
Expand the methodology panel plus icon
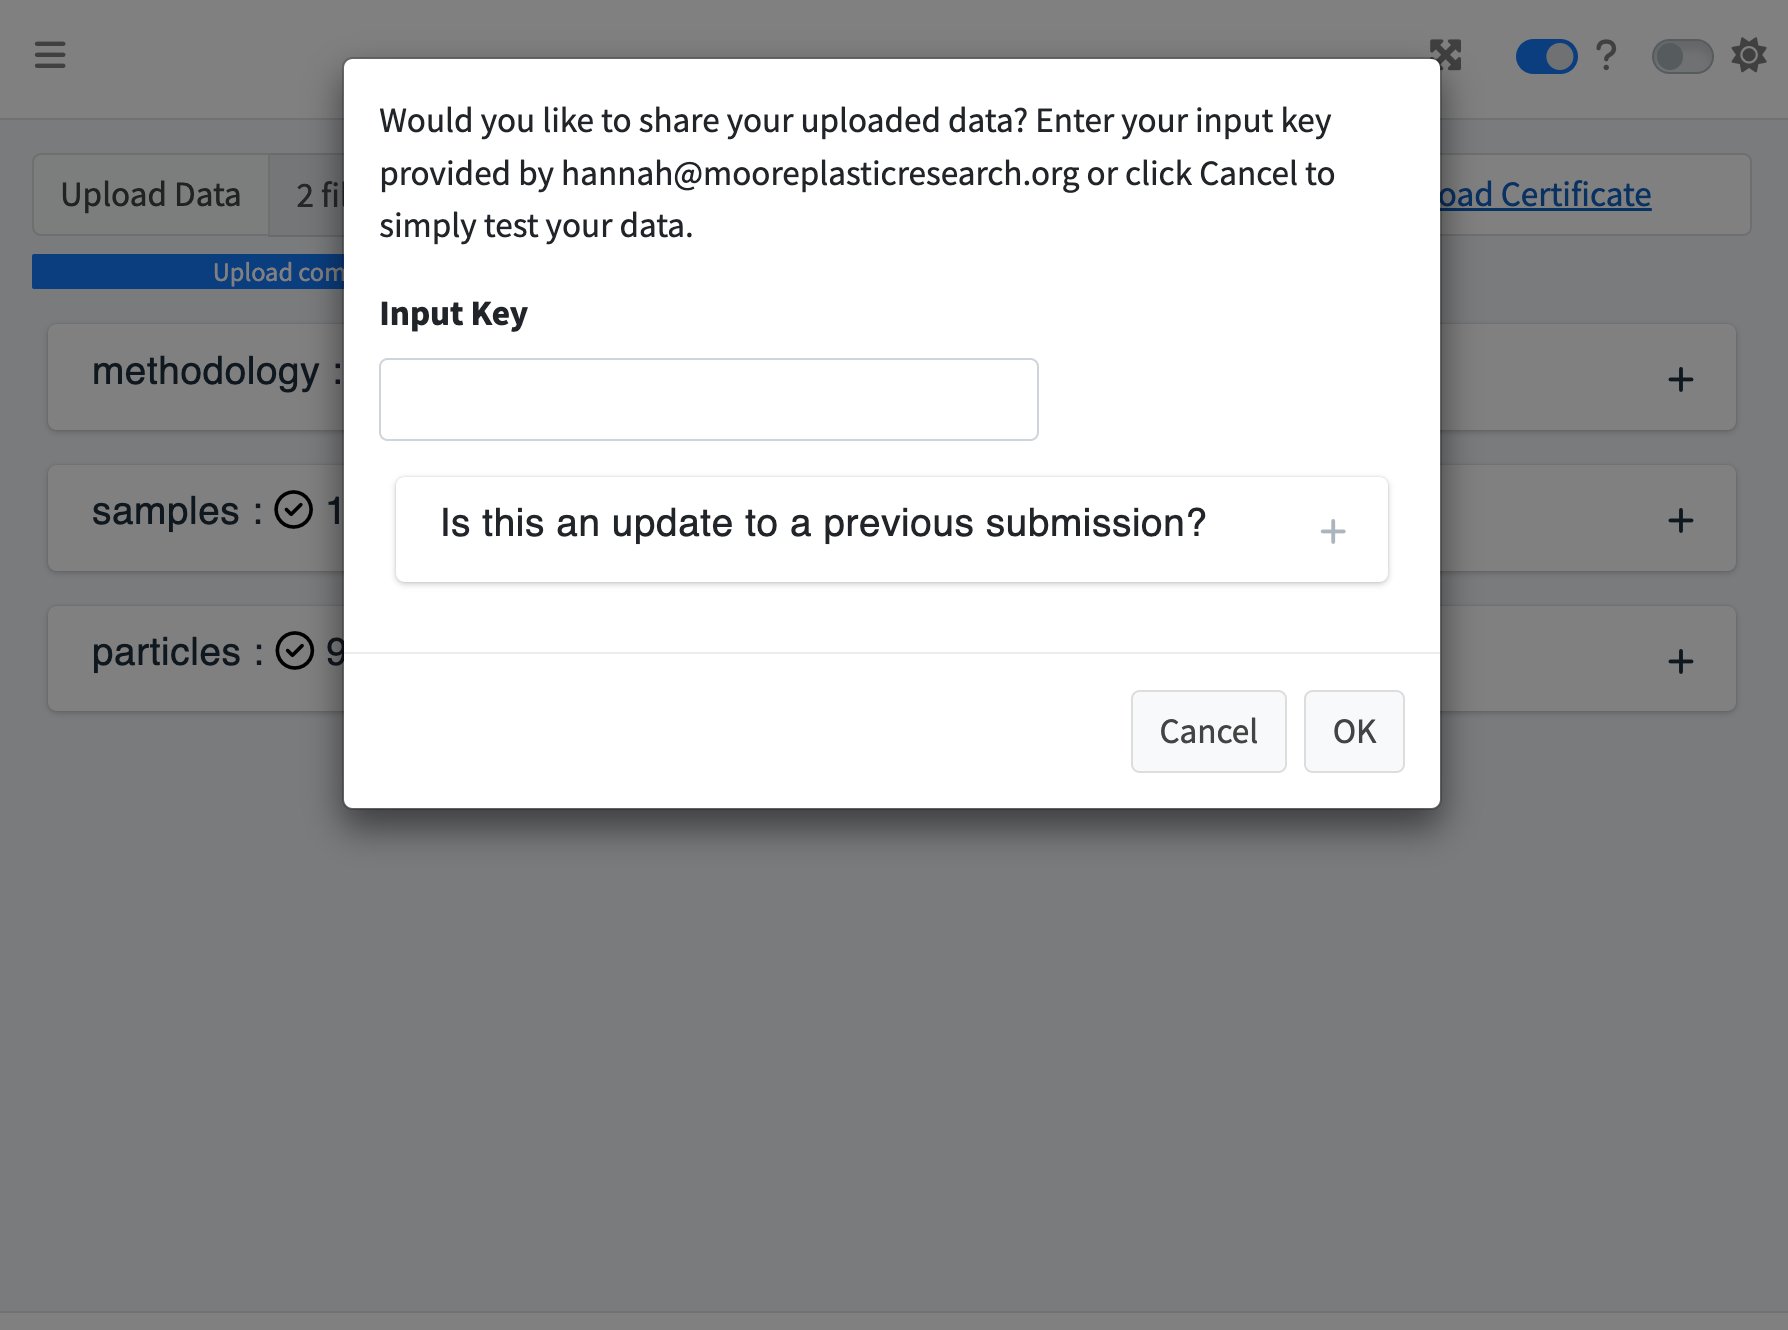coord(1680,379)
